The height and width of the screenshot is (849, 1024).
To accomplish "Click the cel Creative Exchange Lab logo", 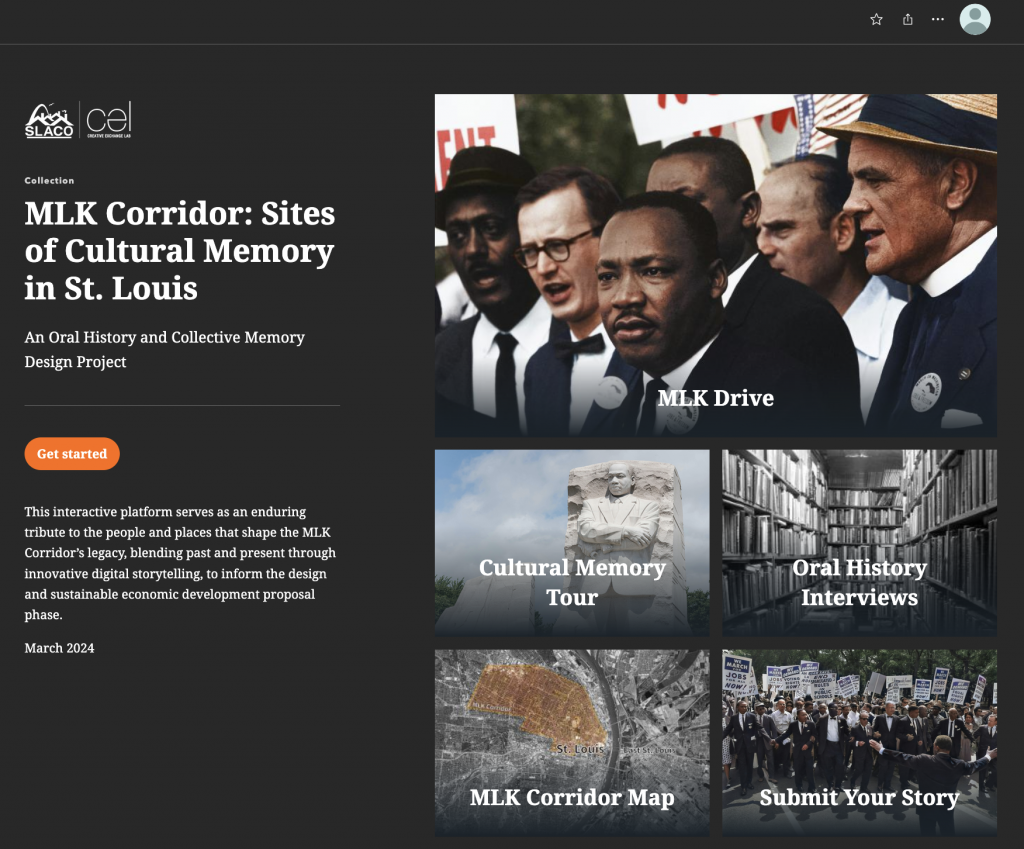I will 109,120.
